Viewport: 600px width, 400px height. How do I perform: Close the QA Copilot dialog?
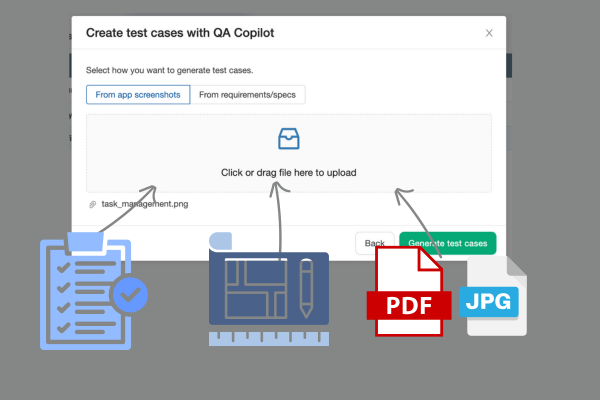pyautogui.click(x=489, y=33)
